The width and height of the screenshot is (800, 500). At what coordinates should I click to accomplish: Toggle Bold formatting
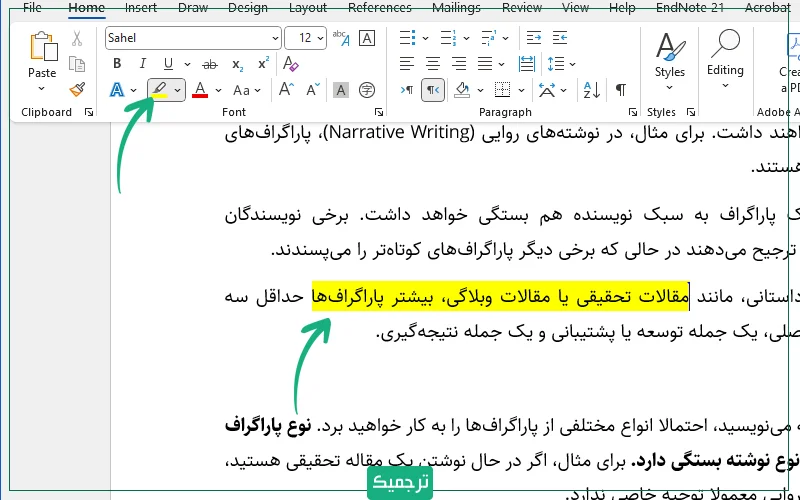117,64
